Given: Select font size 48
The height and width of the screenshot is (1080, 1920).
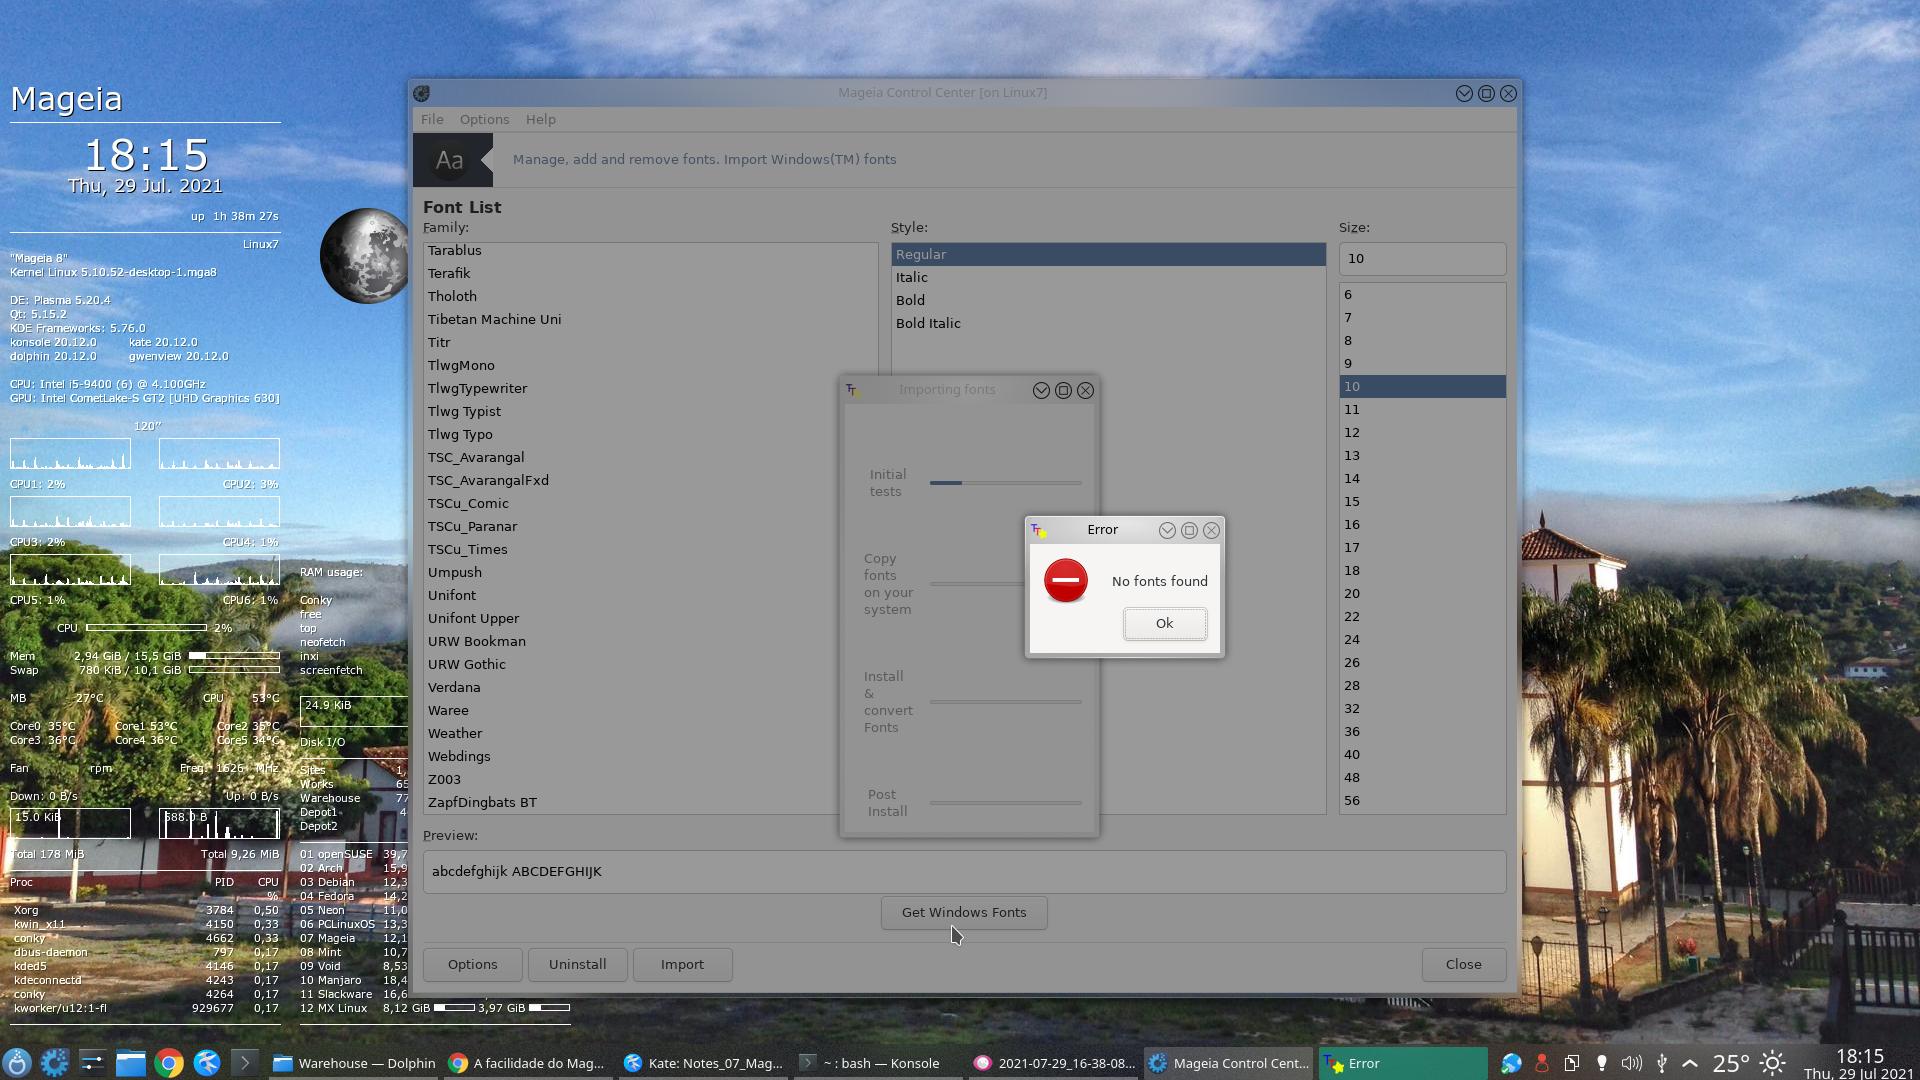Looking at the screenshot, I should pos(1422,777).
